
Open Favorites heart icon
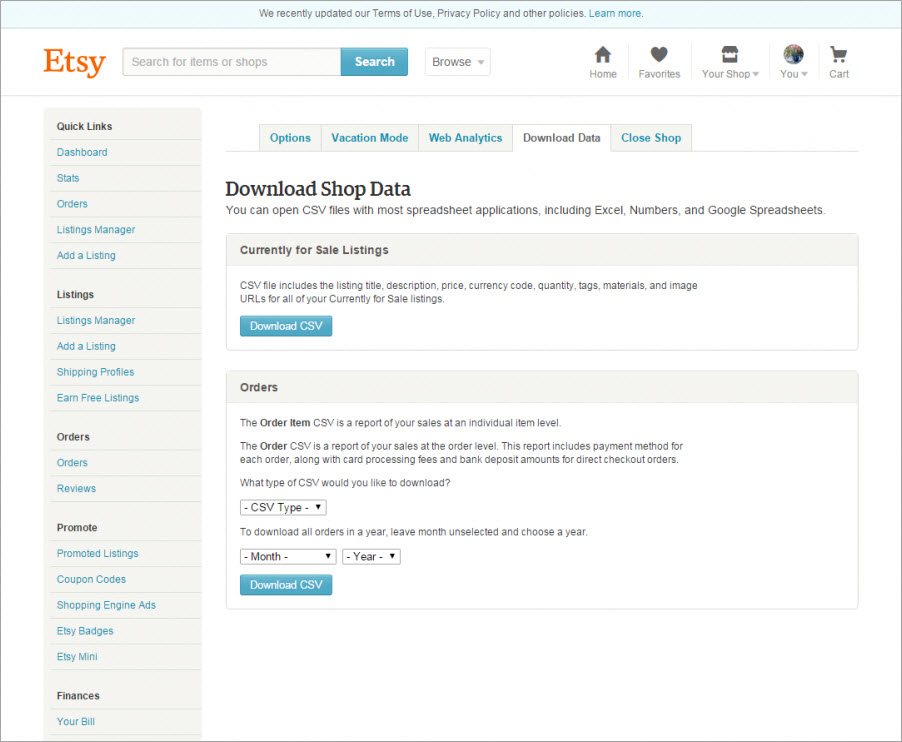point(659,55)
